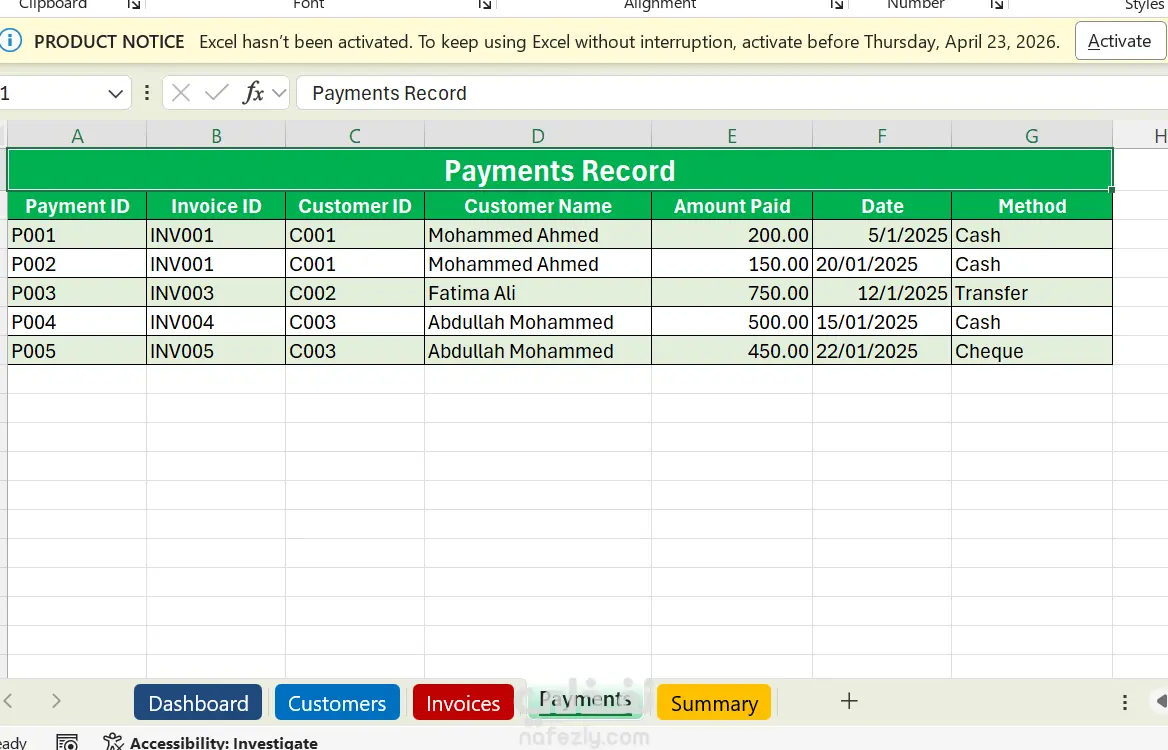Select cell containing Fatima Ali

pyautogui.click(x=538, y=293)
